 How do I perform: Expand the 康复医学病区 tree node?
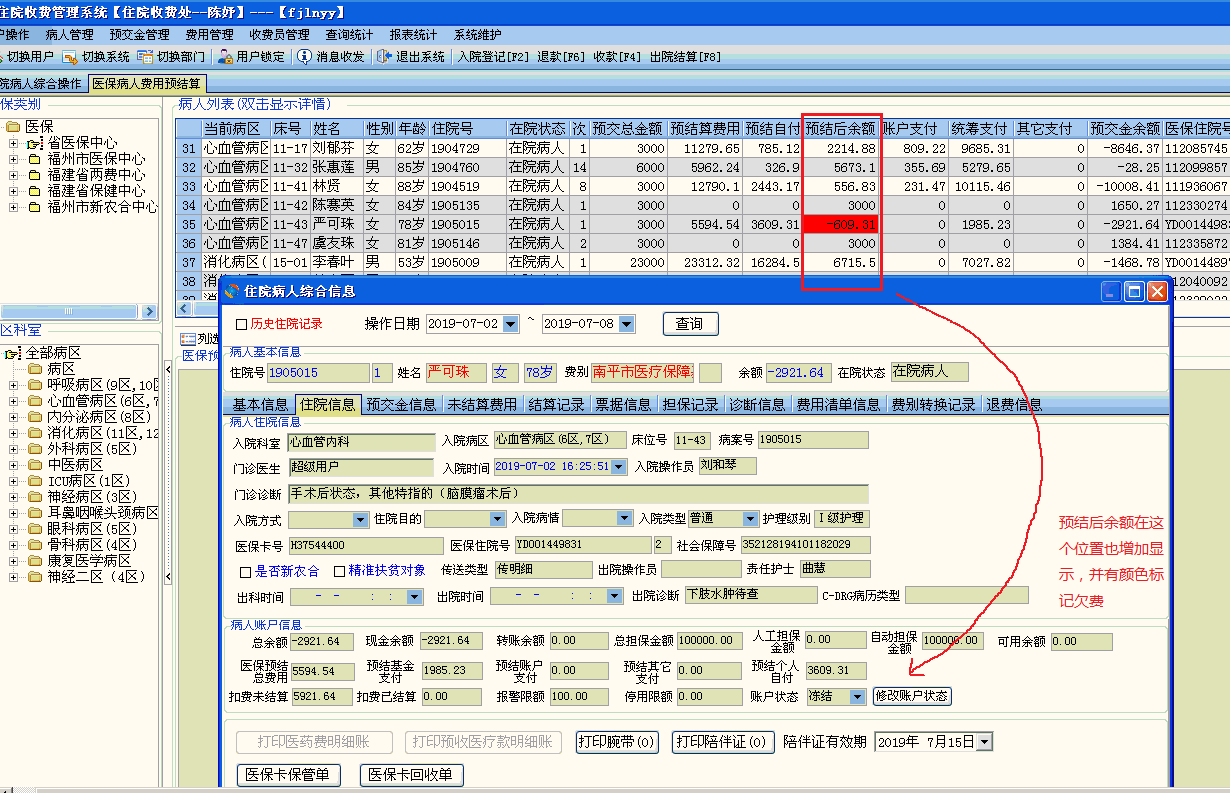(x=15, y=561)
